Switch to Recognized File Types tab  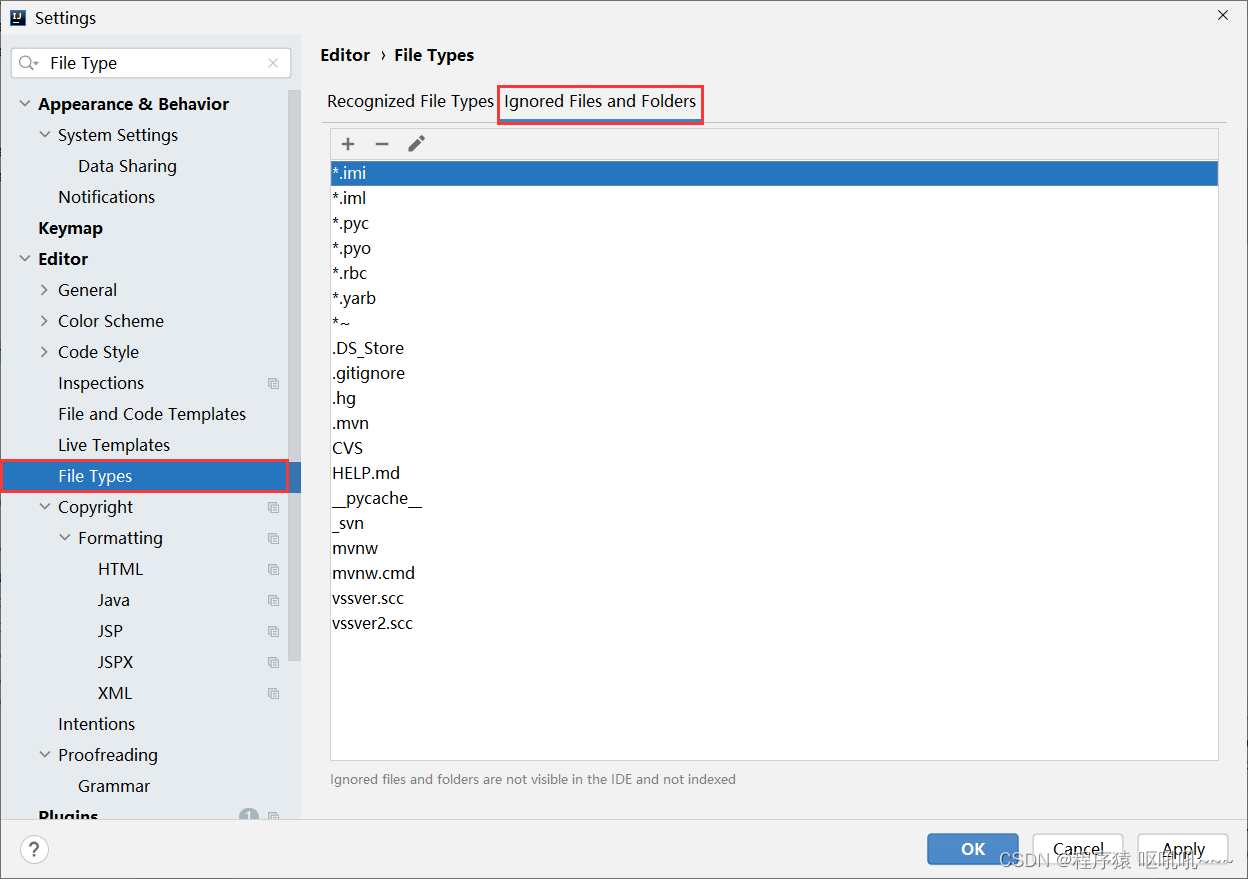point(410,101)
